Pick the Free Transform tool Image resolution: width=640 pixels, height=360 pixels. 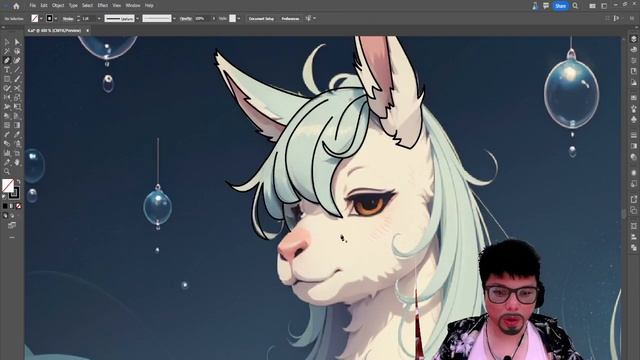pos(17,107)
